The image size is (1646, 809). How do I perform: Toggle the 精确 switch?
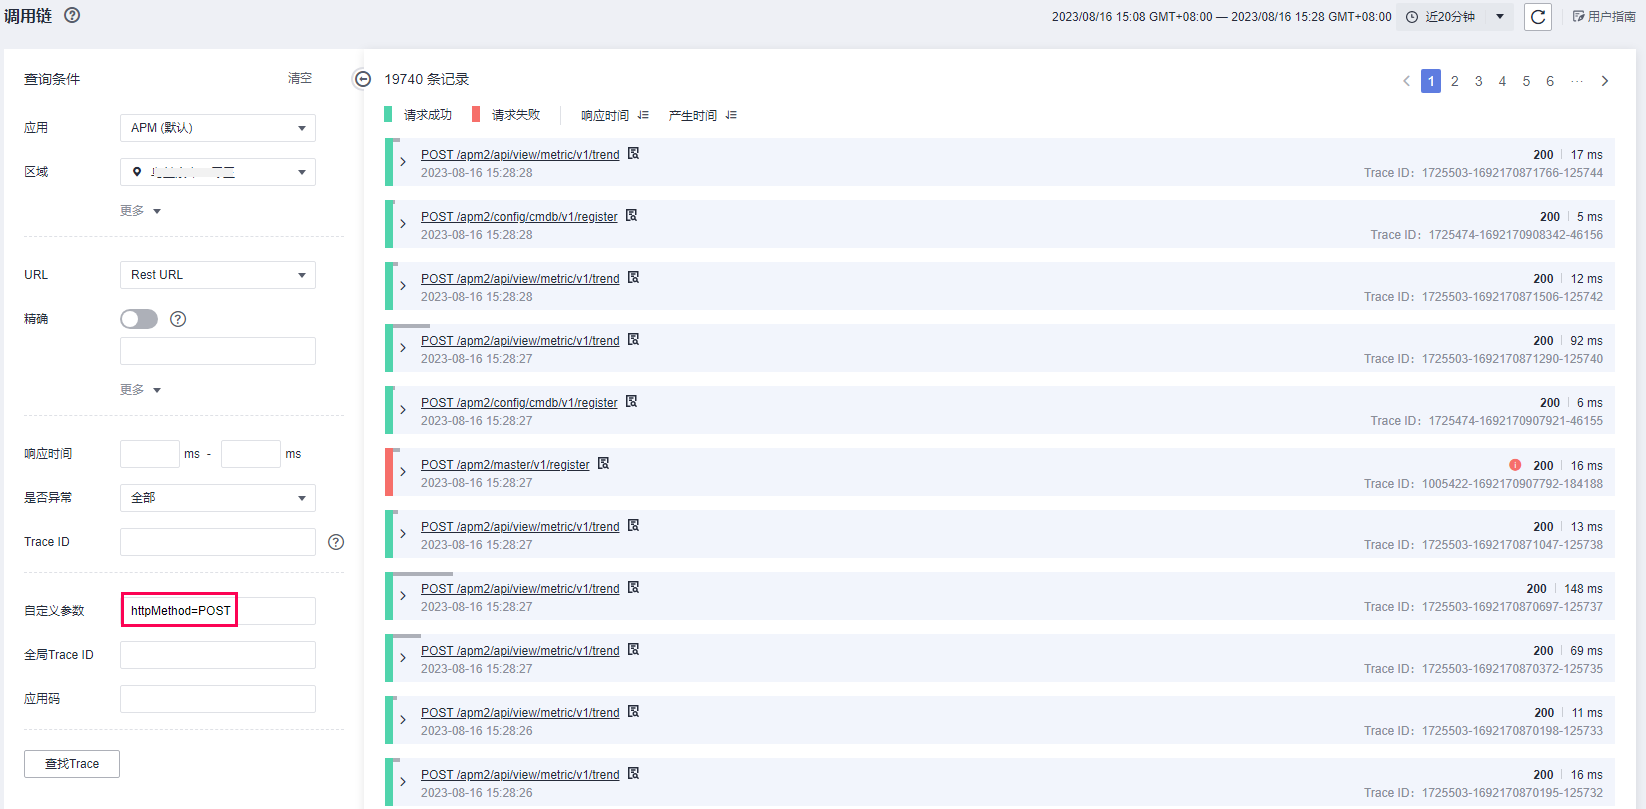point(139,319)
